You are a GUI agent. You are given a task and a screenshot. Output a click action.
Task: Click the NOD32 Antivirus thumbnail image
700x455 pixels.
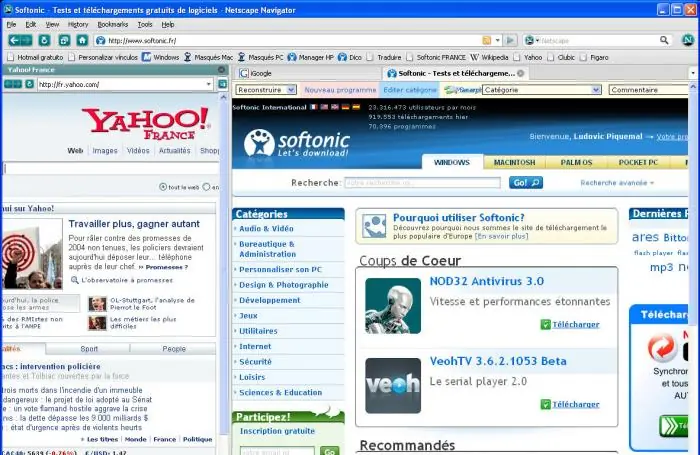(393, 306)
